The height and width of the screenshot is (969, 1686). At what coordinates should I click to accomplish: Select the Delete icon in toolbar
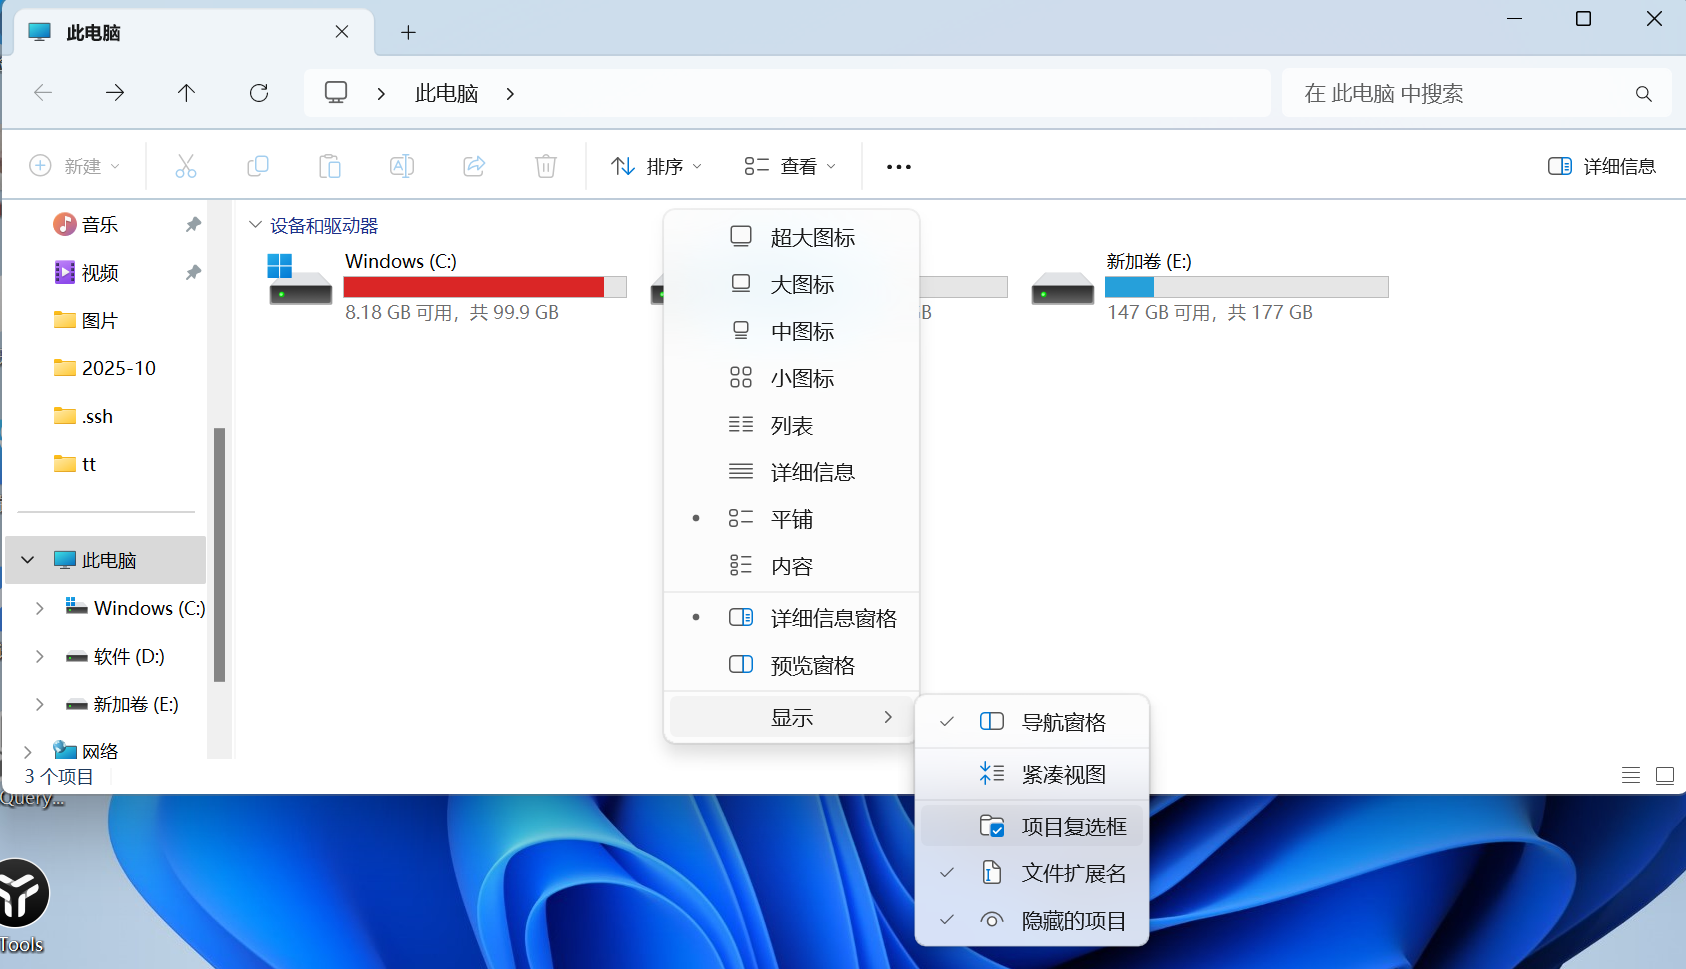click(546, 166)
